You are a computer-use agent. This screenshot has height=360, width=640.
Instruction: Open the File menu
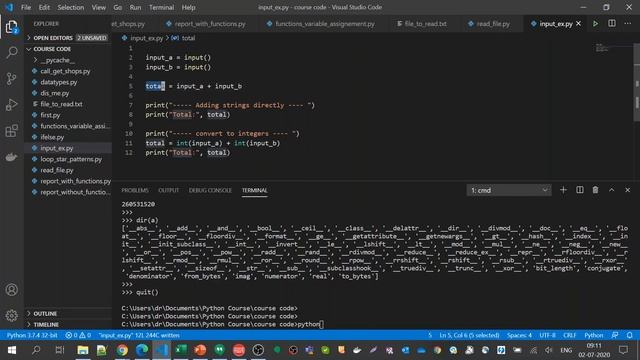click(x=26, y=7)
